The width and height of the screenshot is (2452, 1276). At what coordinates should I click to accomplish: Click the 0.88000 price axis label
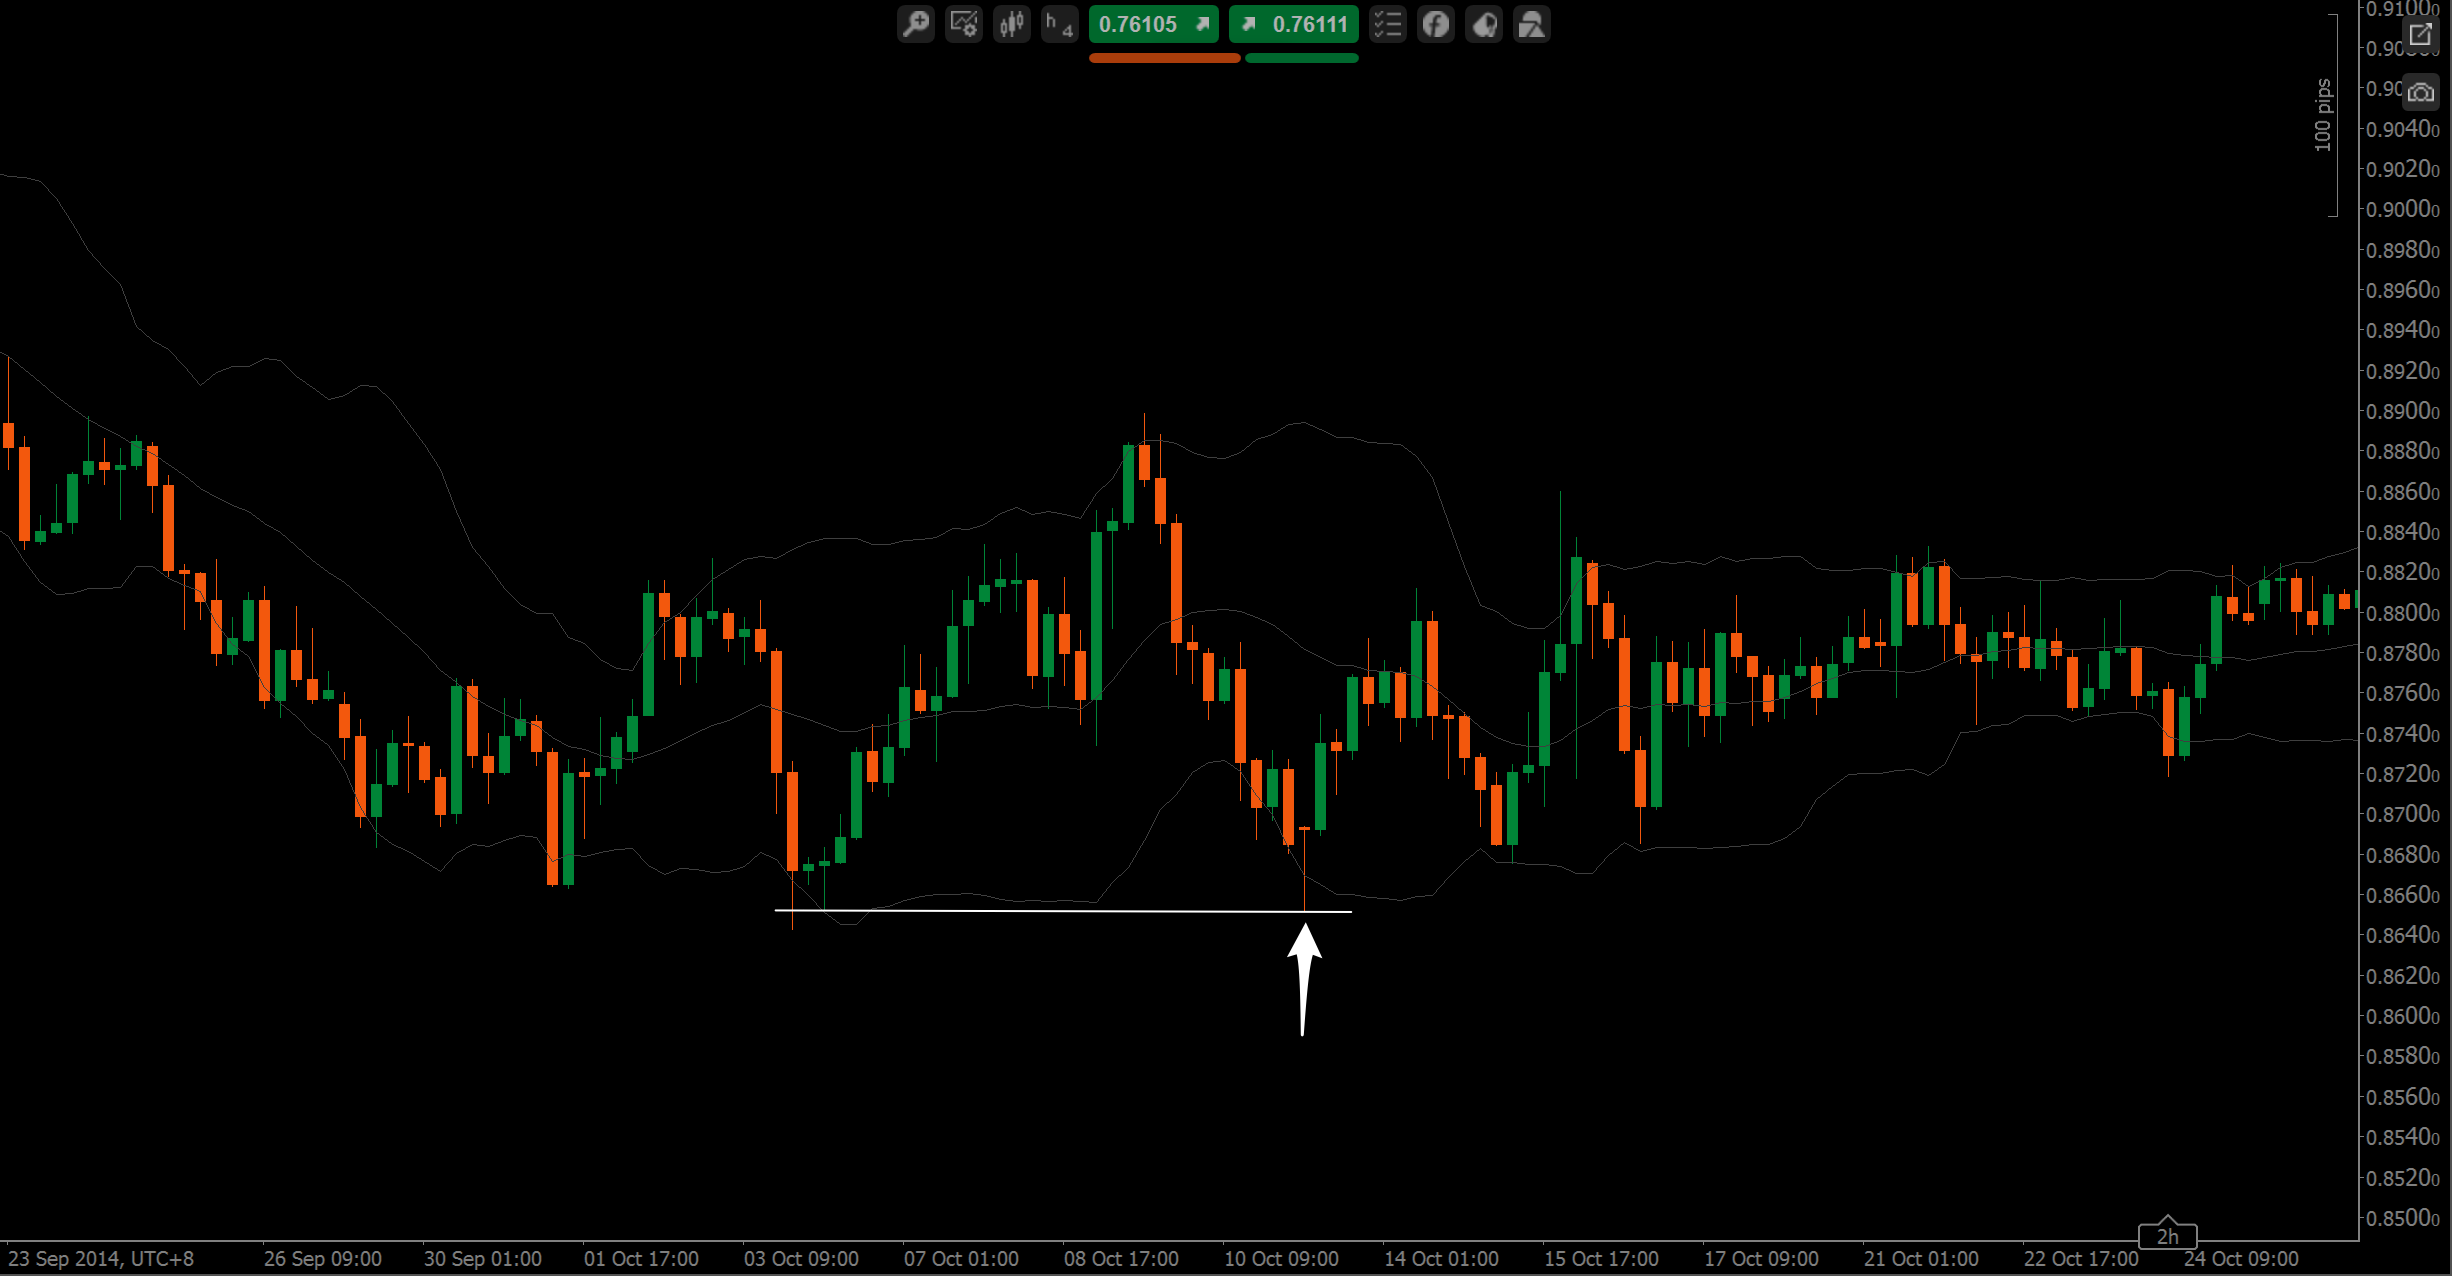pyautogui.click(x=2403, y=612)
